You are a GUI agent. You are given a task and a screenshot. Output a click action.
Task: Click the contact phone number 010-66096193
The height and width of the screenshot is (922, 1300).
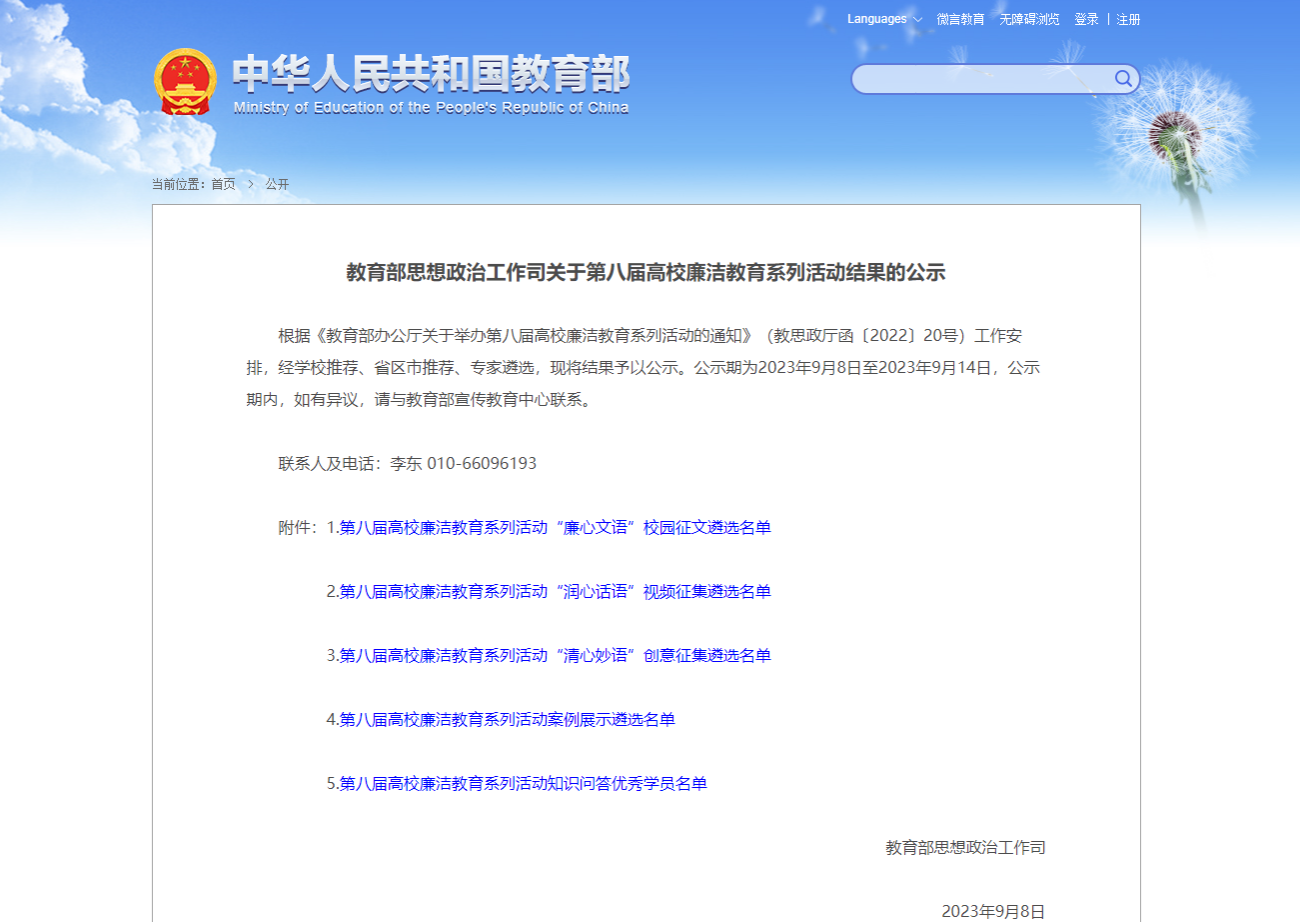481,464
